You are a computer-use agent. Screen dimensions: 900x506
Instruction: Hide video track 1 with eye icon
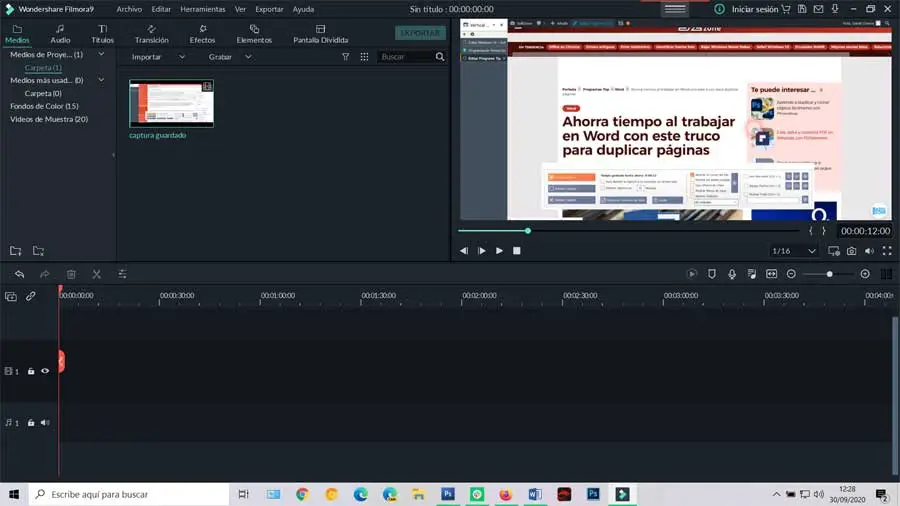coord(45,371)
